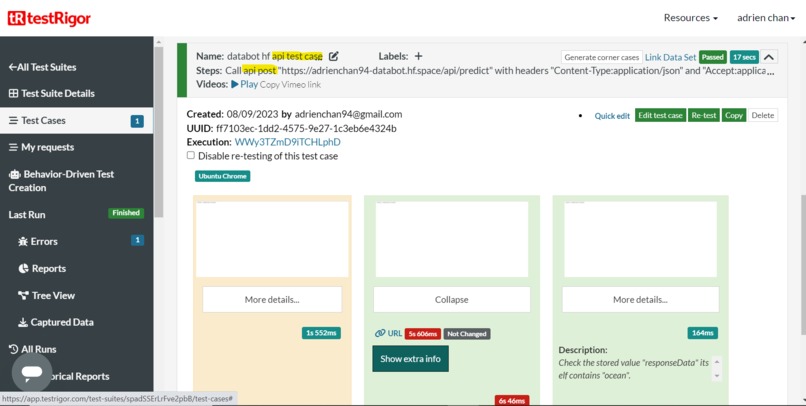Click the Re-test button
The height and width of the screenshot is (406, 806).
coord(704,115)
